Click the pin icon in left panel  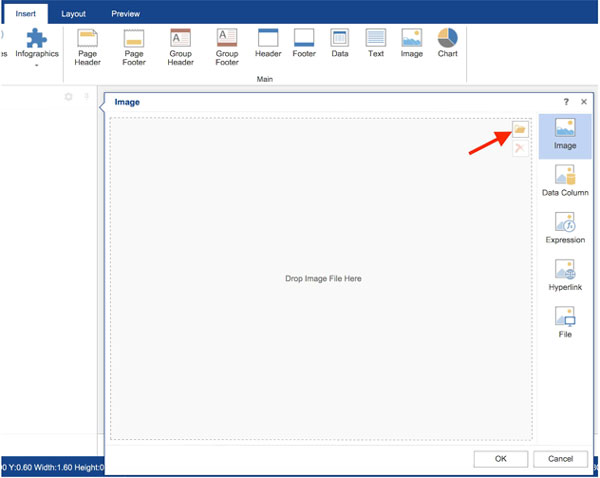(86, 96)
